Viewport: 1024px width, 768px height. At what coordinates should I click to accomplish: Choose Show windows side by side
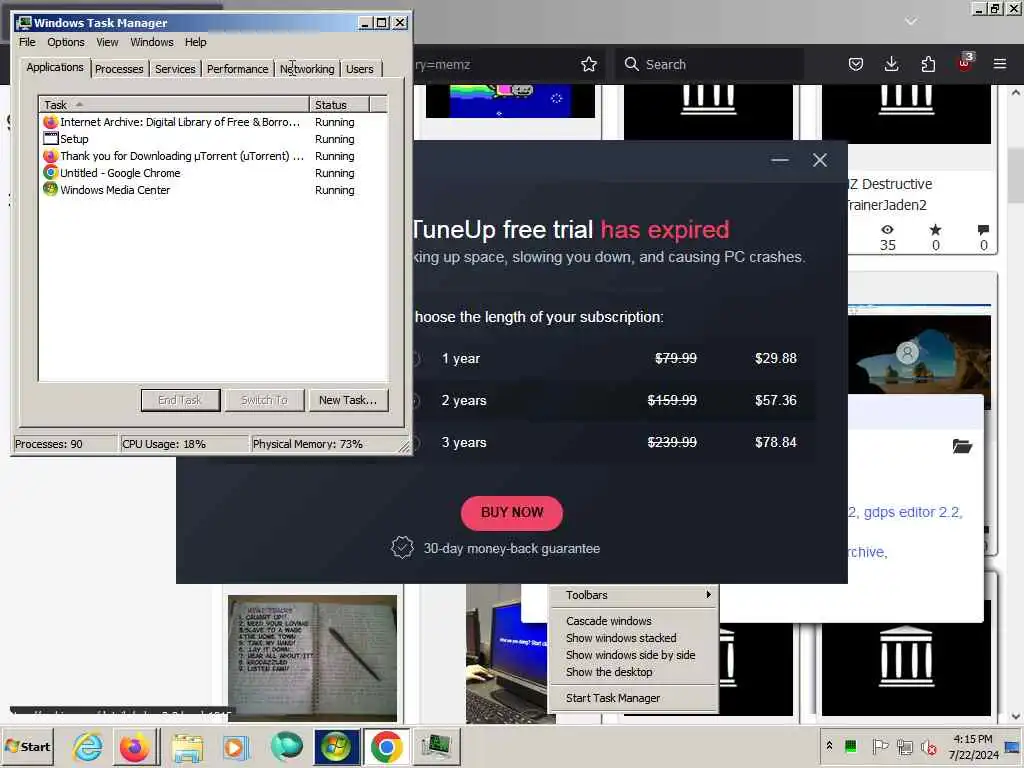pos(633,655)
